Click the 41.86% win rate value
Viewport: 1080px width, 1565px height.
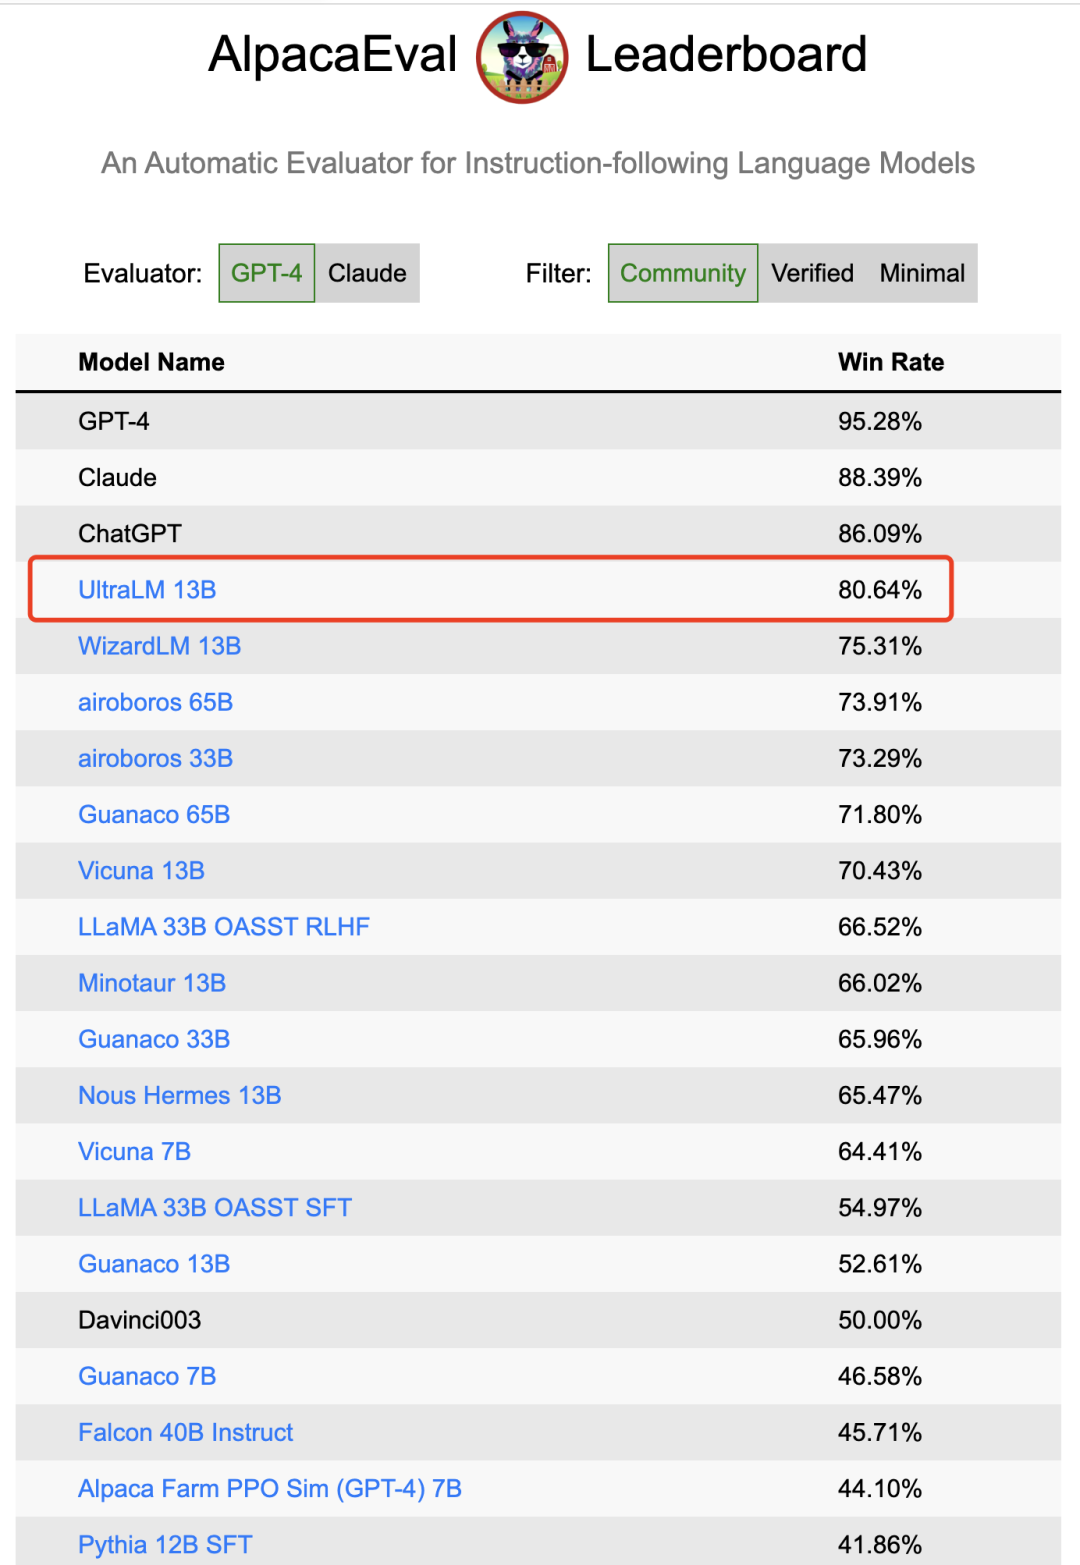(880, 1545)
